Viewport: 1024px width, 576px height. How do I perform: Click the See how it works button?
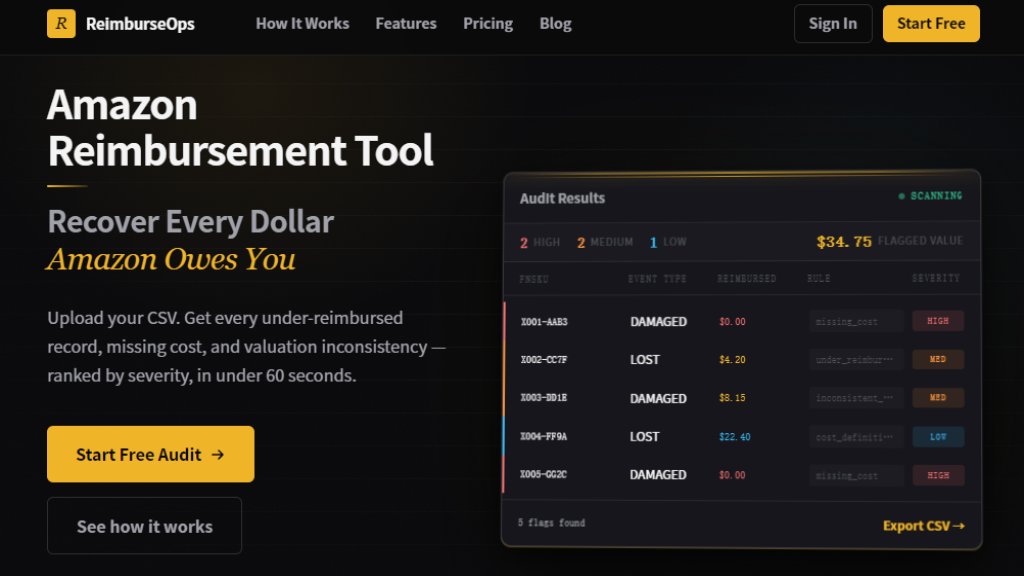point(144,526)
